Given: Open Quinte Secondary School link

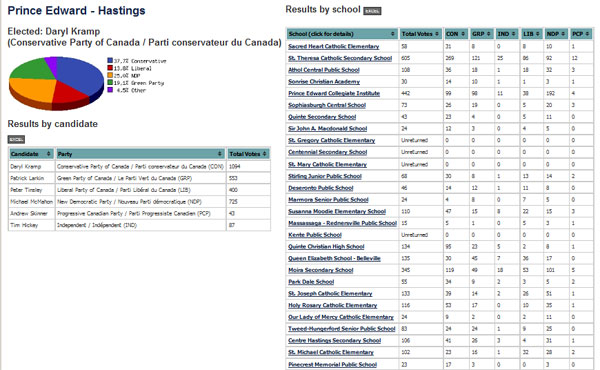Looking at the screenshot, I should 322,117.
